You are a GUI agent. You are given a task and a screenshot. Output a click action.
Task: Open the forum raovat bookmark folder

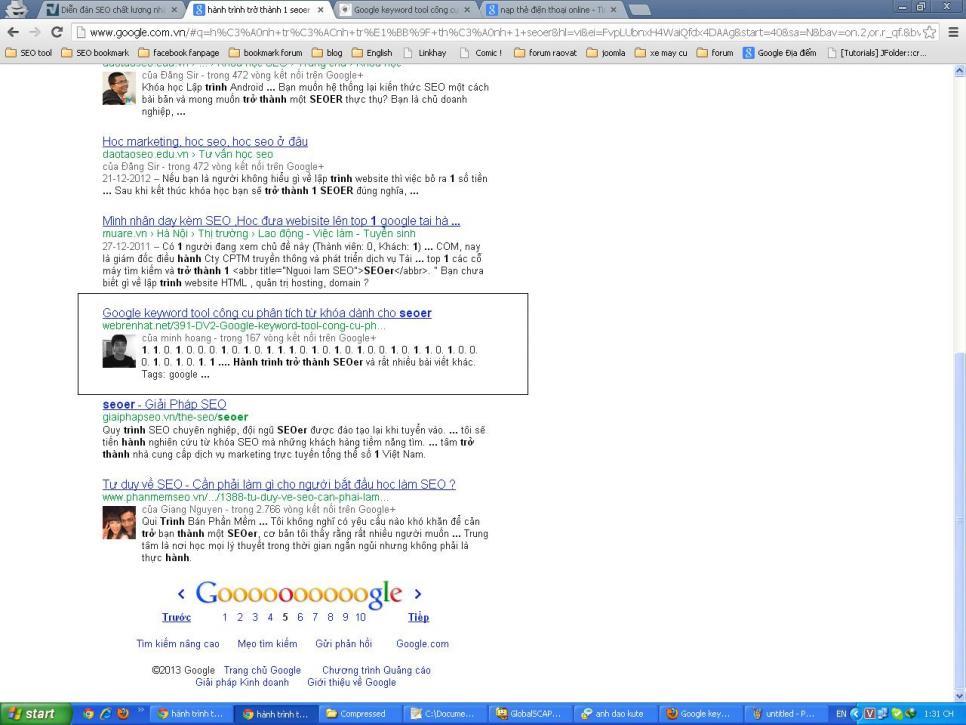545,53
